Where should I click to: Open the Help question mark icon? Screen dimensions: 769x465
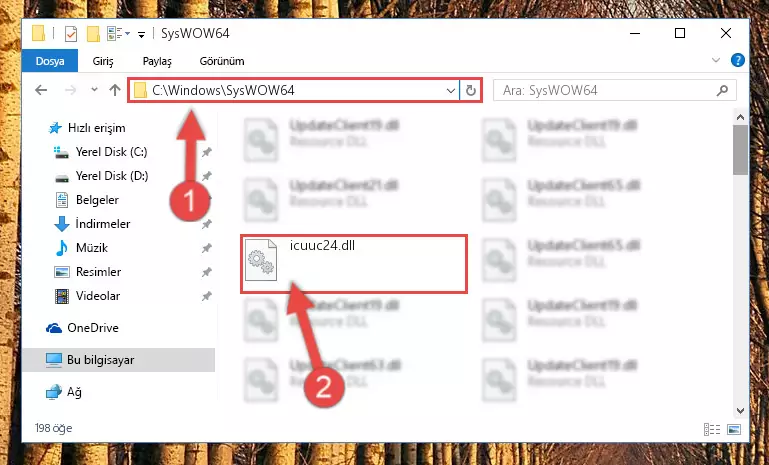737,60
